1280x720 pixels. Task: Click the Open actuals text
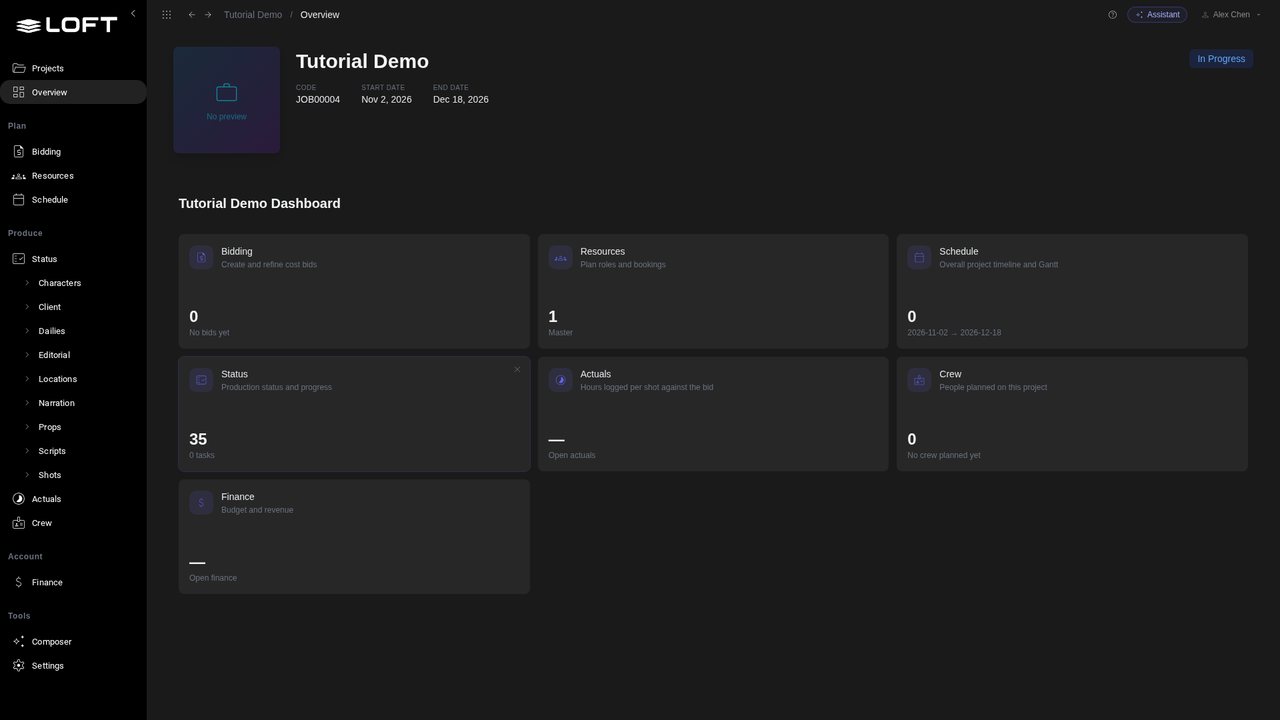[572, 455]
